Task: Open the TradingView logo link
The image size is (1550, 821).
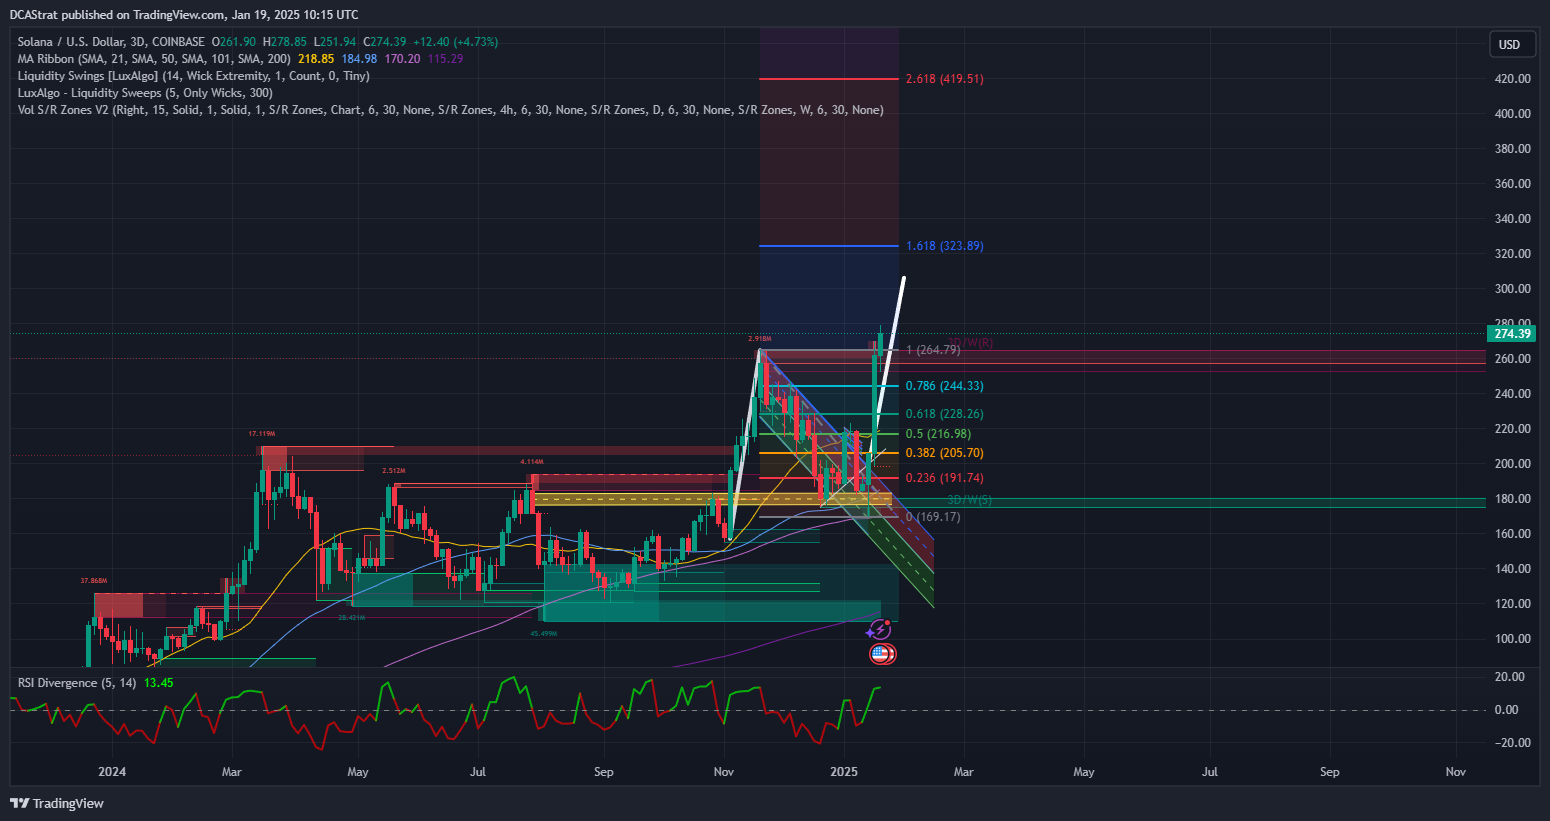Action: [57, 803]
